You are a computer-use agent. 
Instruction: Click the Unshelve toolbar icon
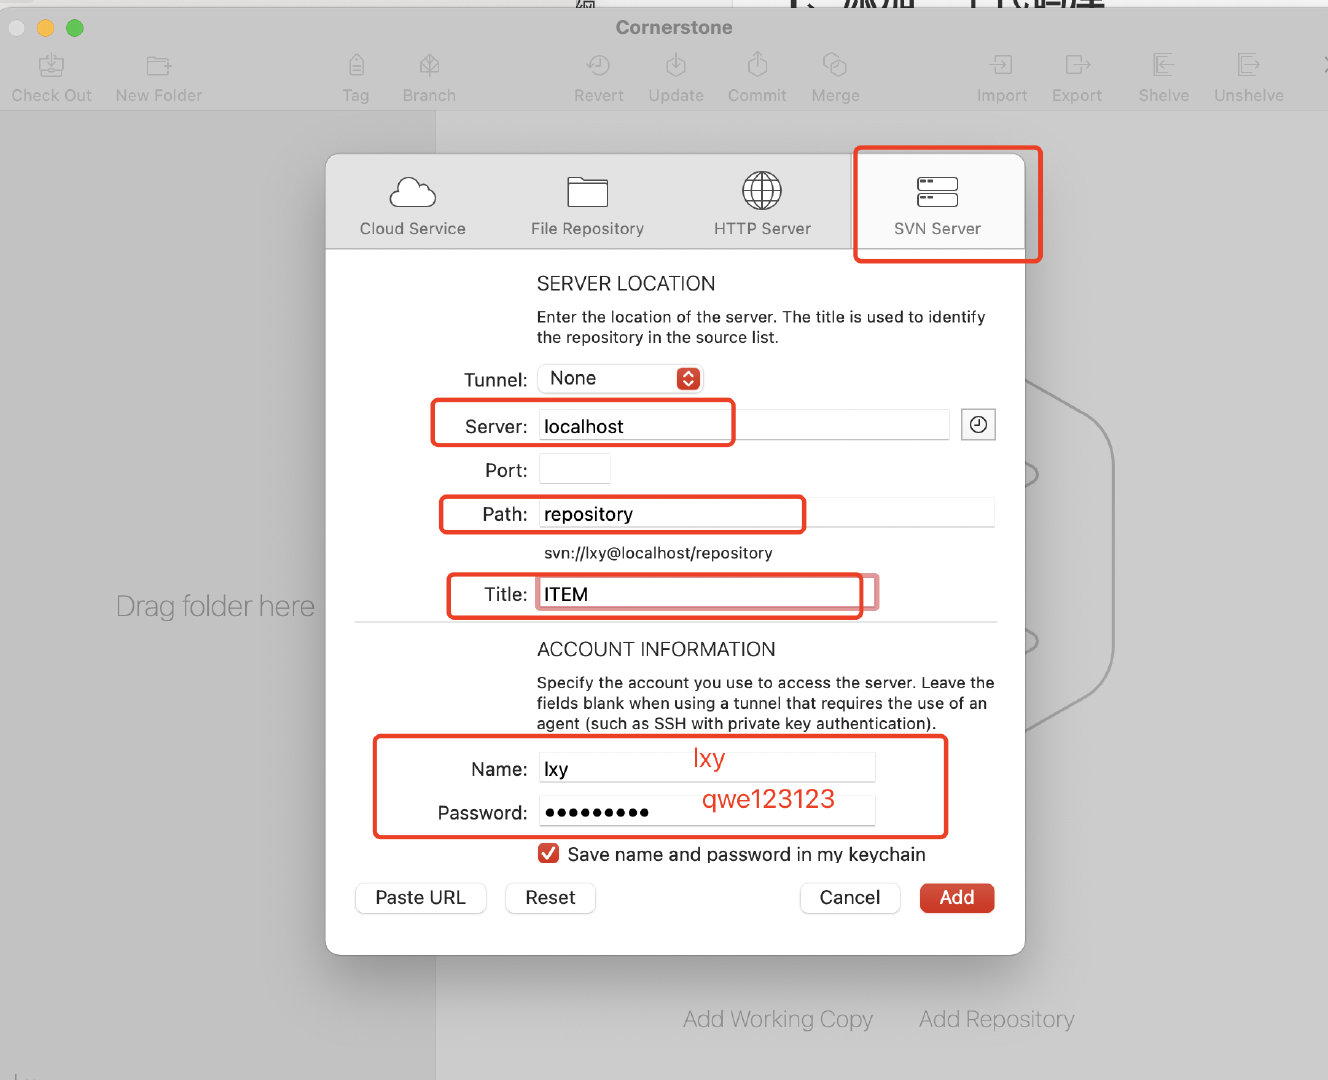coord(1248,66)
